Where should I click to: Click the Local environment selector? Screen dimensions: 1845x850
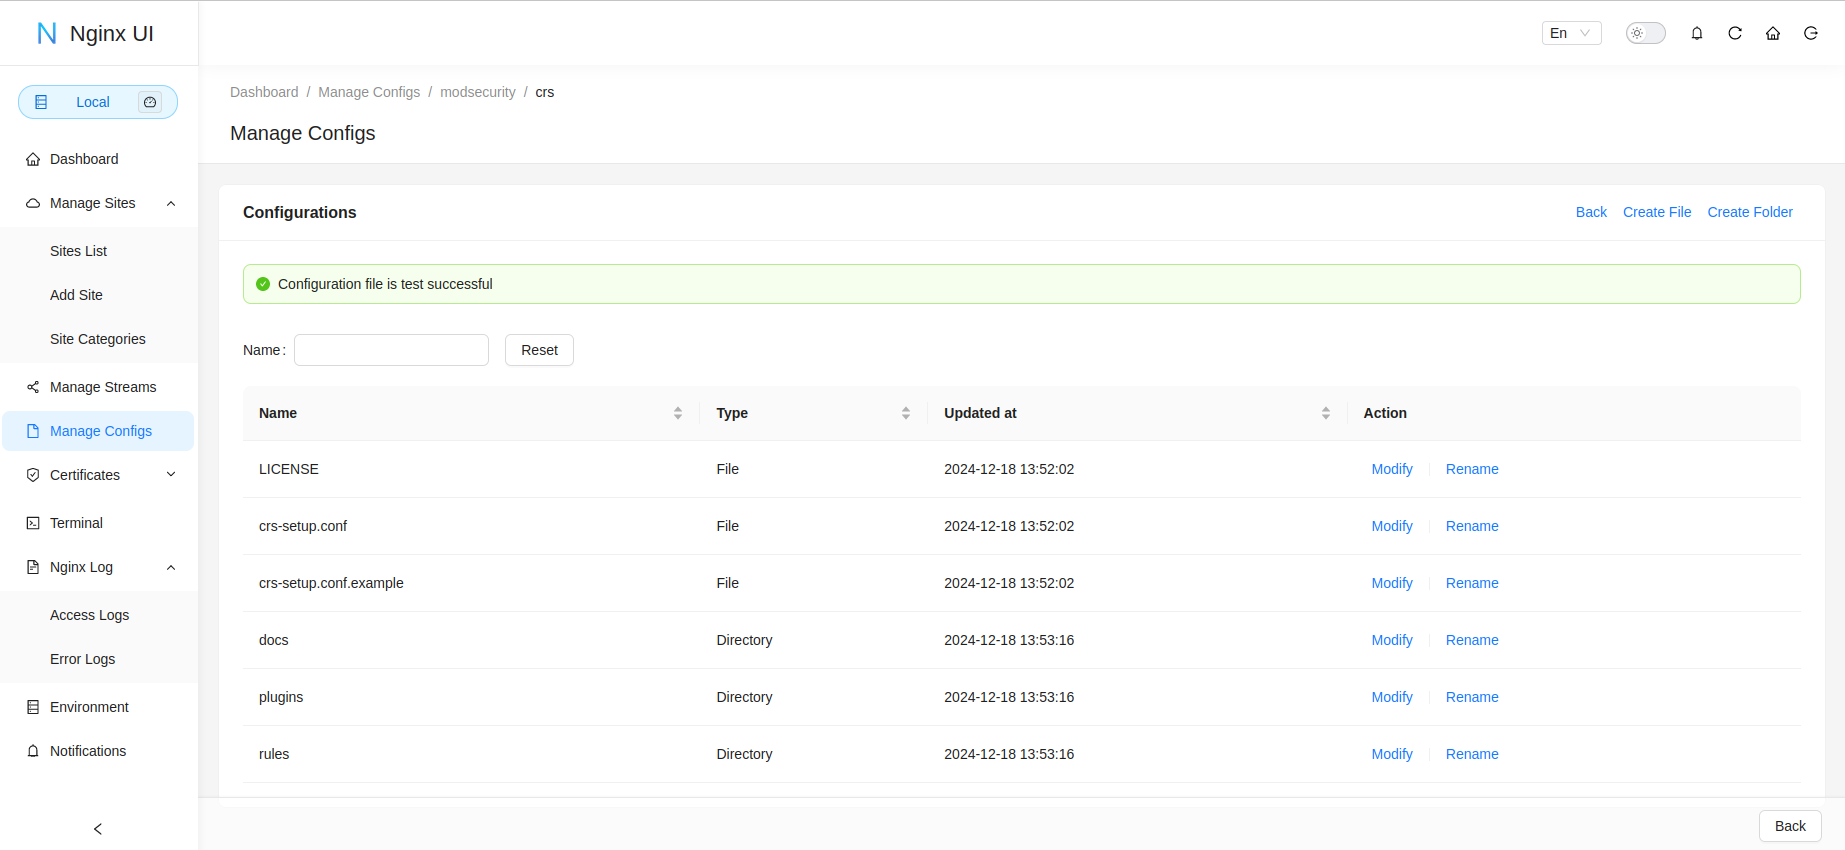98,102
